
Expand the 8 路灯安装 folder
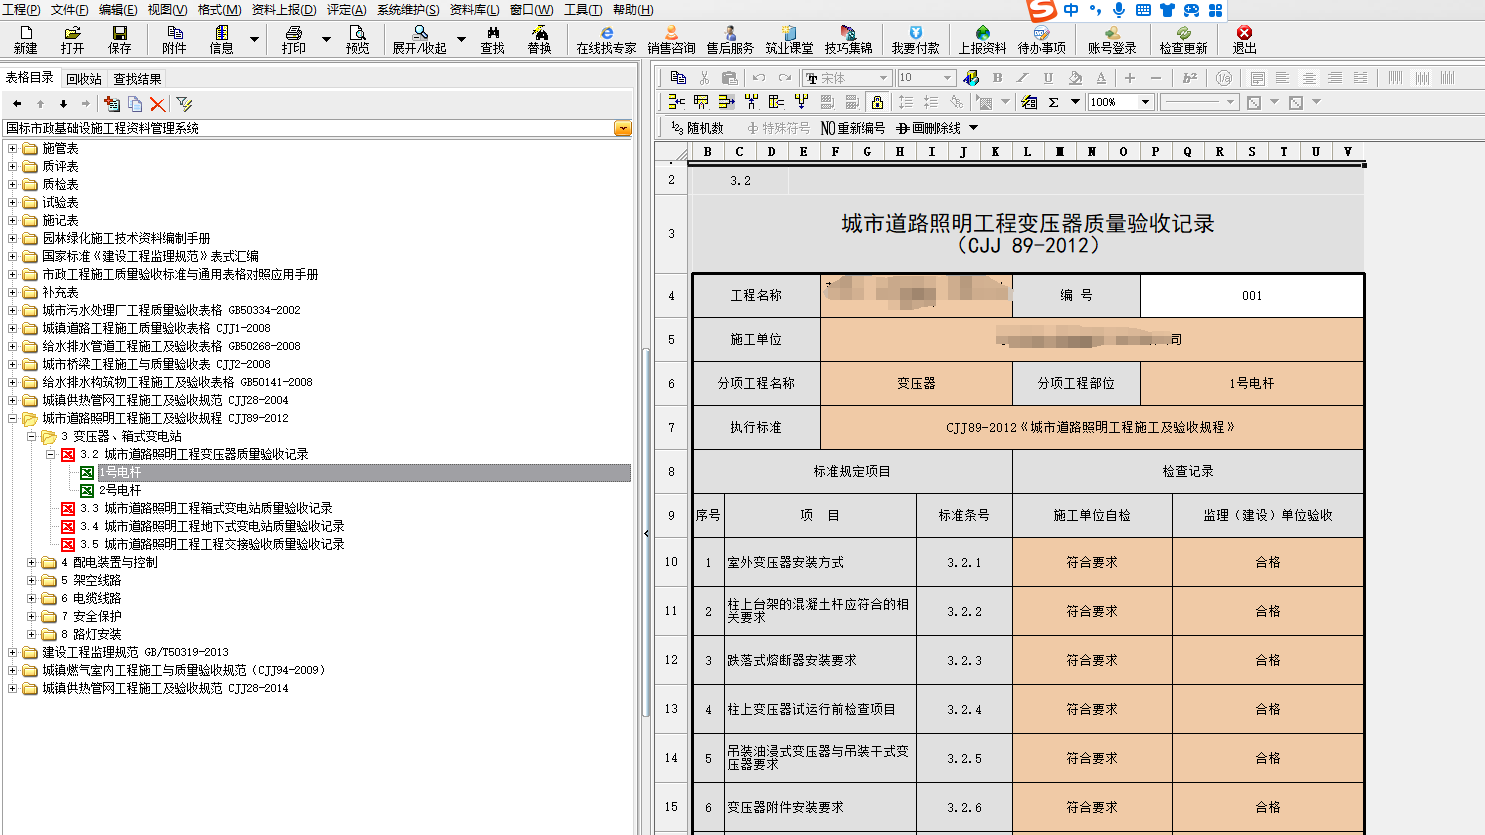(32, 634)
